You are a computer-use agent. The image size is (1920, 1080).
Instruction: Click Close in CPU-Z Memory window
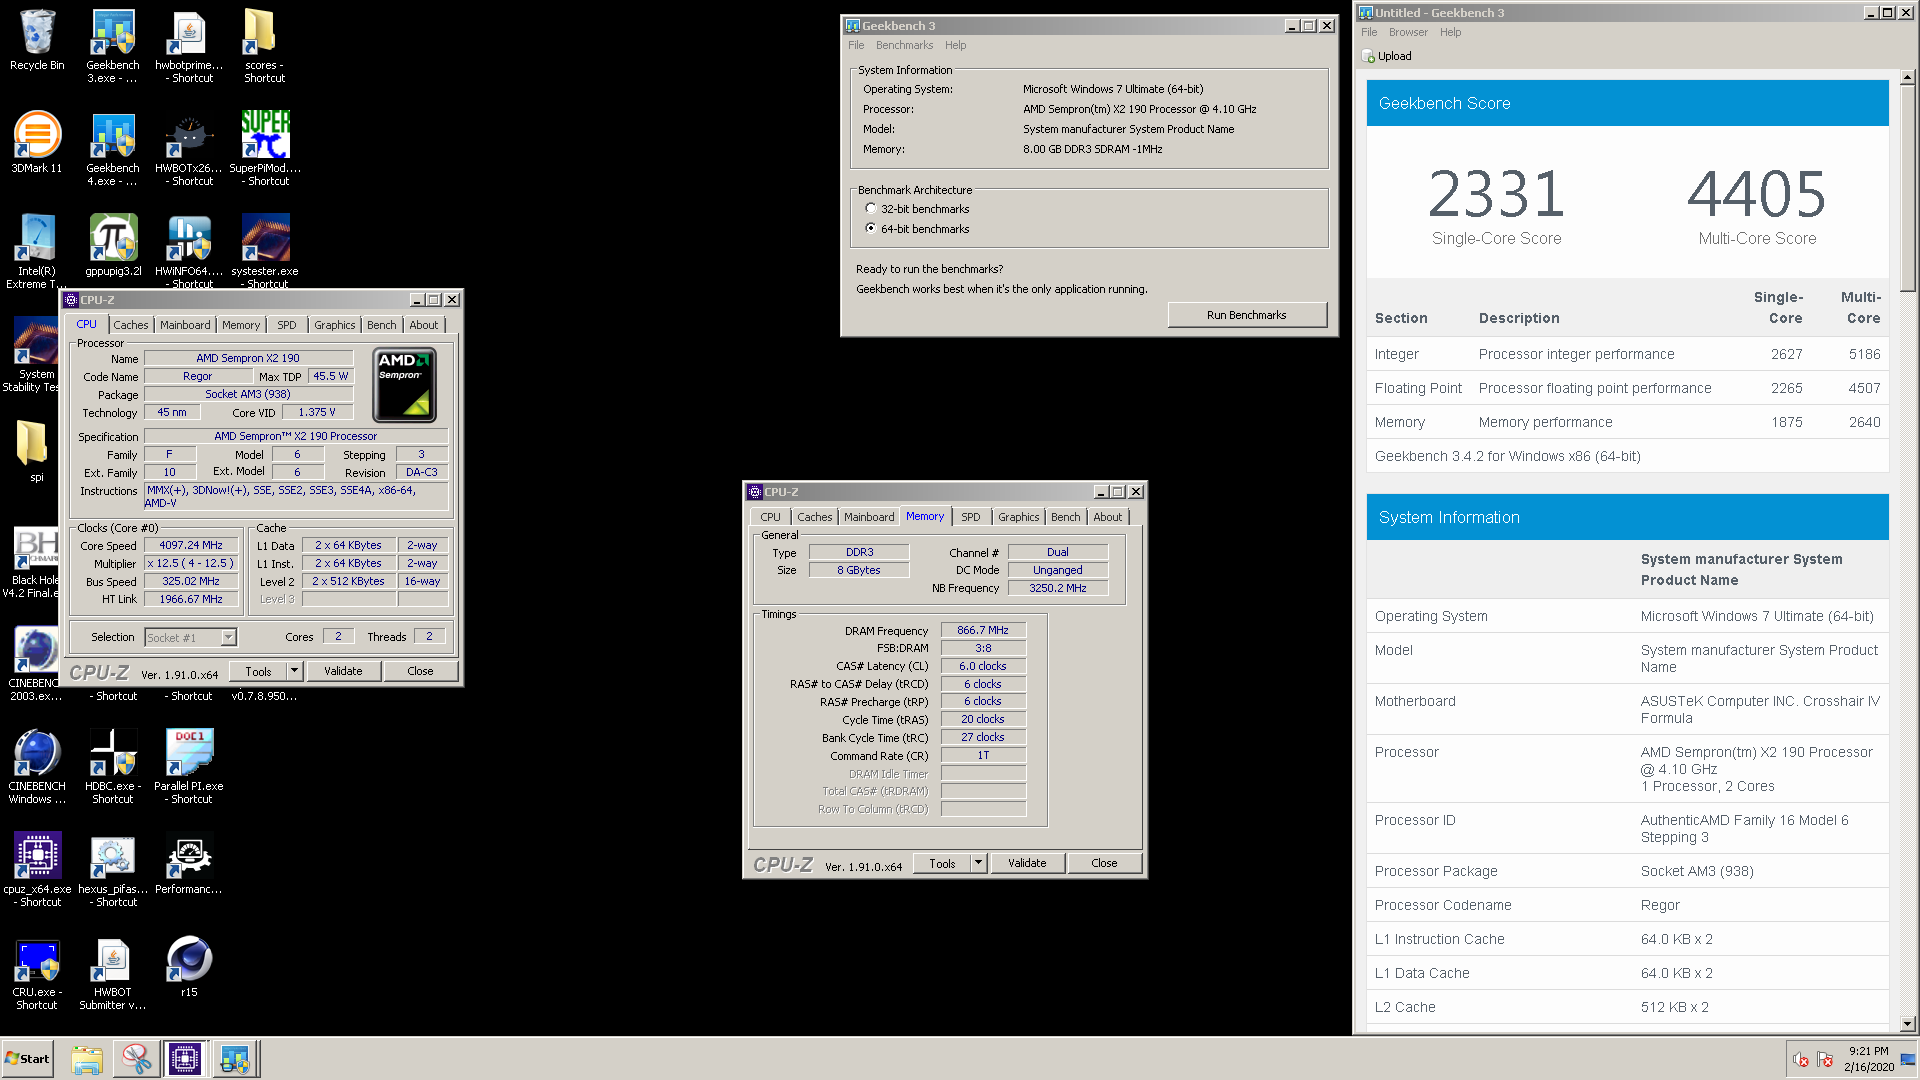click(x=1104, y=863)
